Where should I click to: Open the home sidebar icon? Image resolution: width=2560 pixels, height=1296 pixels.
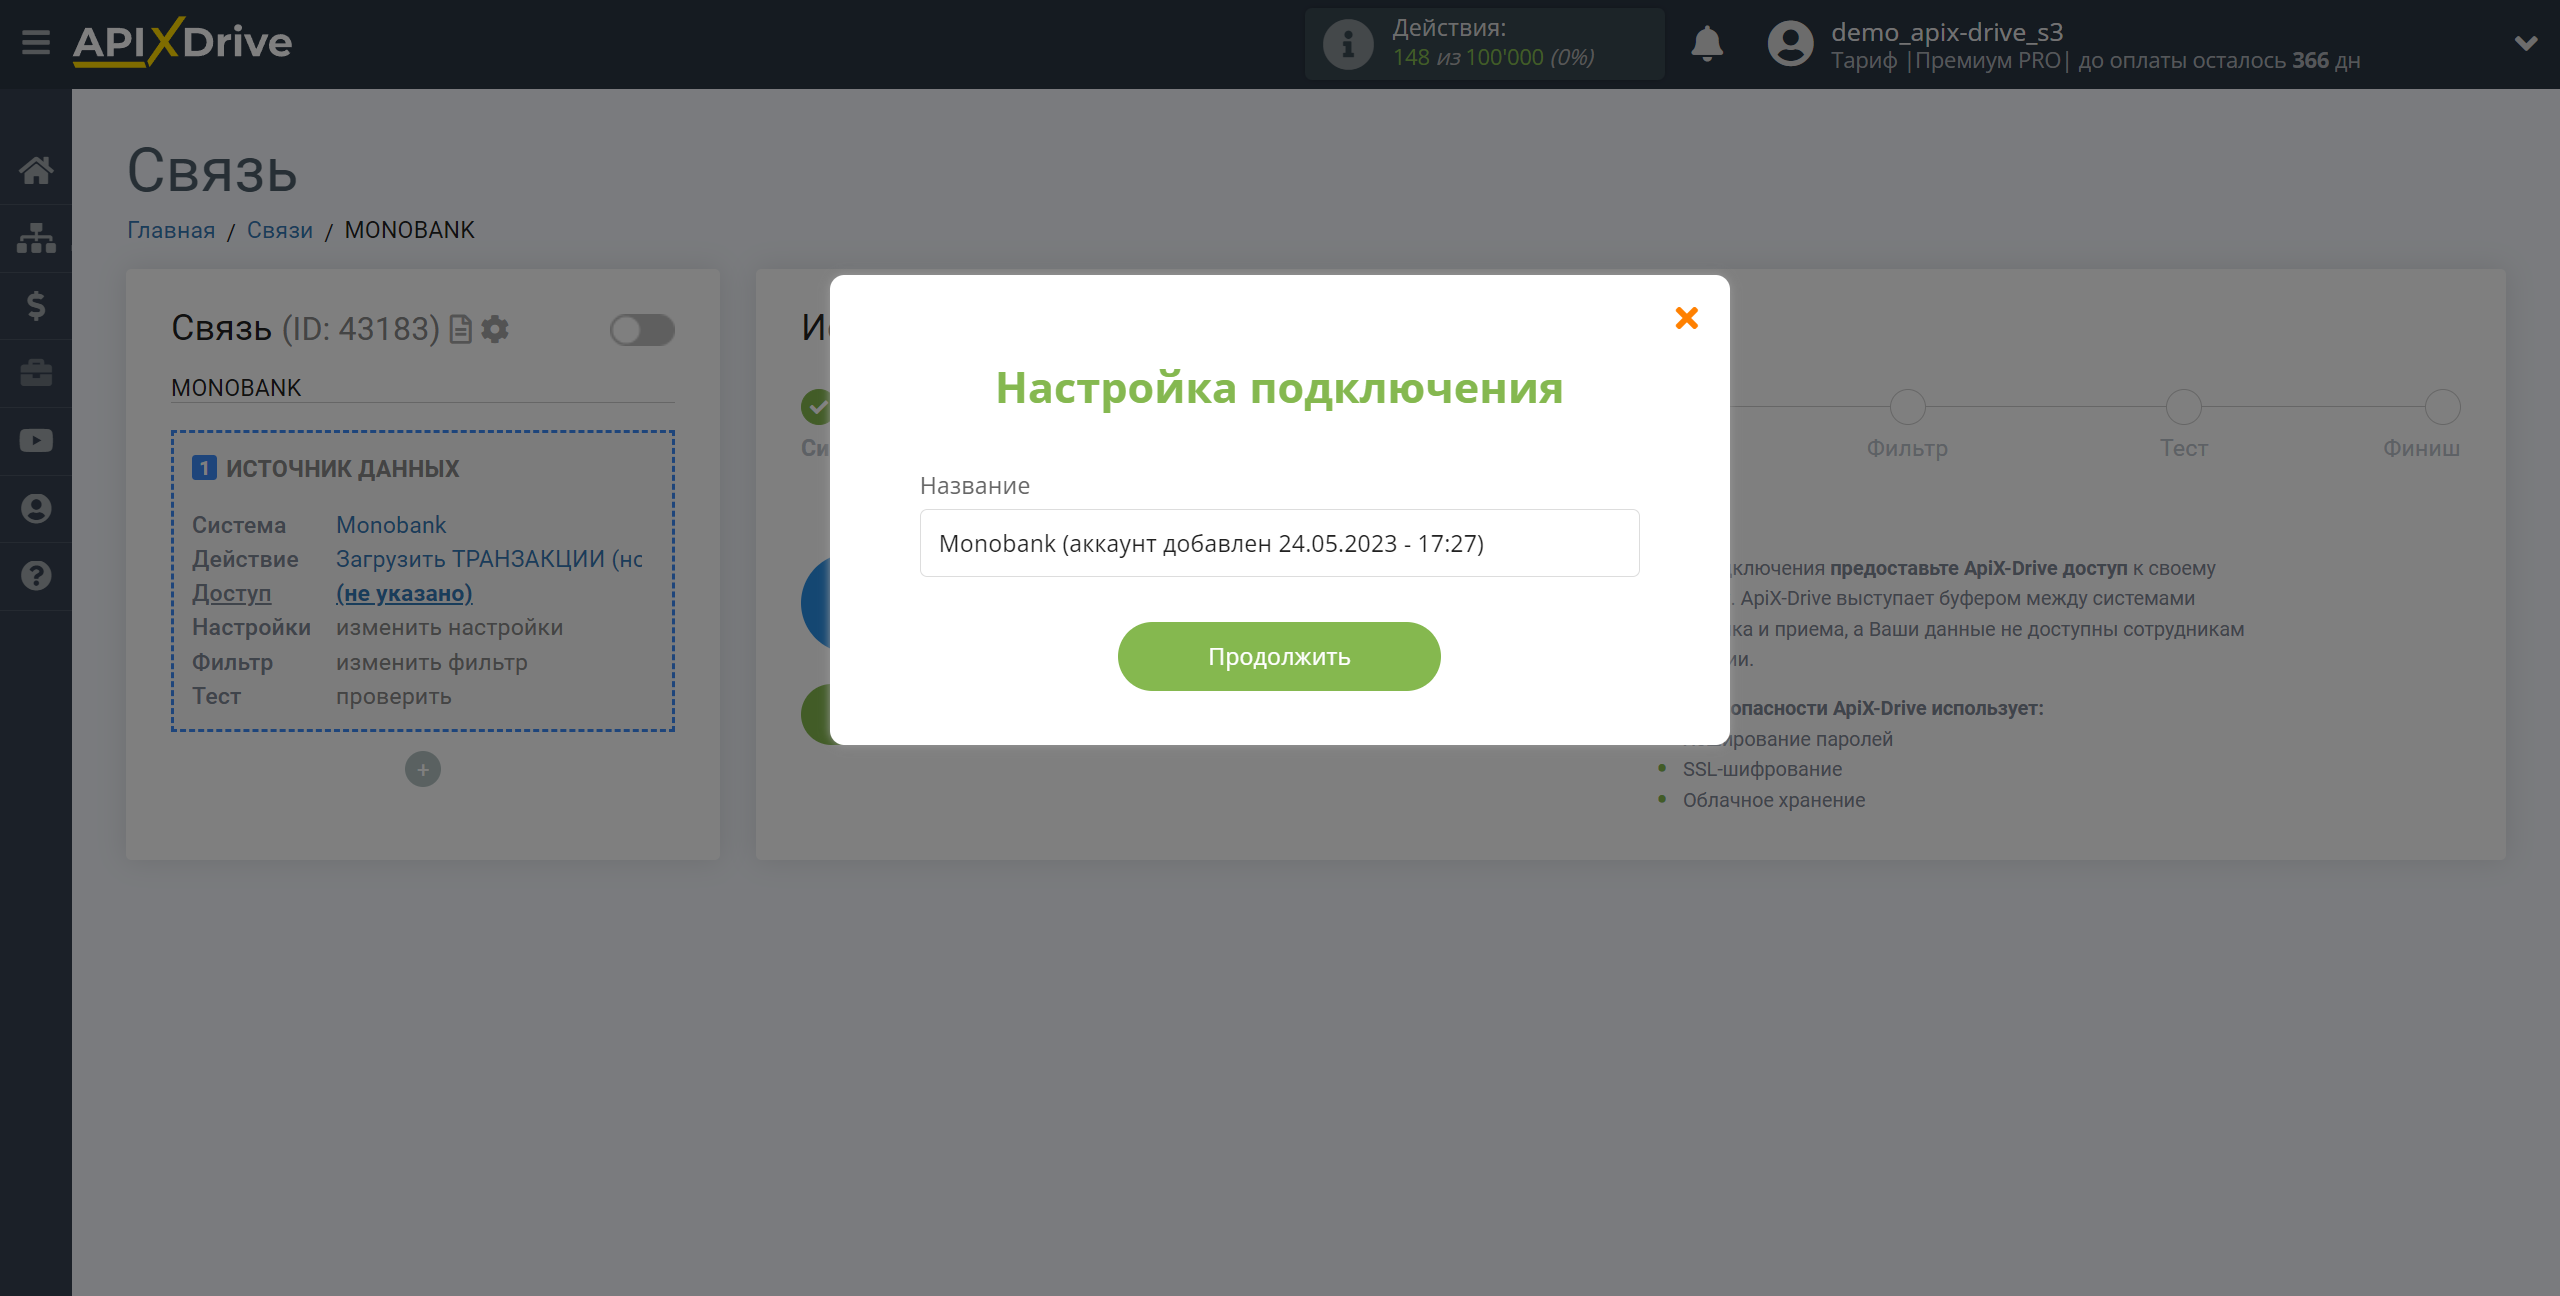[36, 170]
